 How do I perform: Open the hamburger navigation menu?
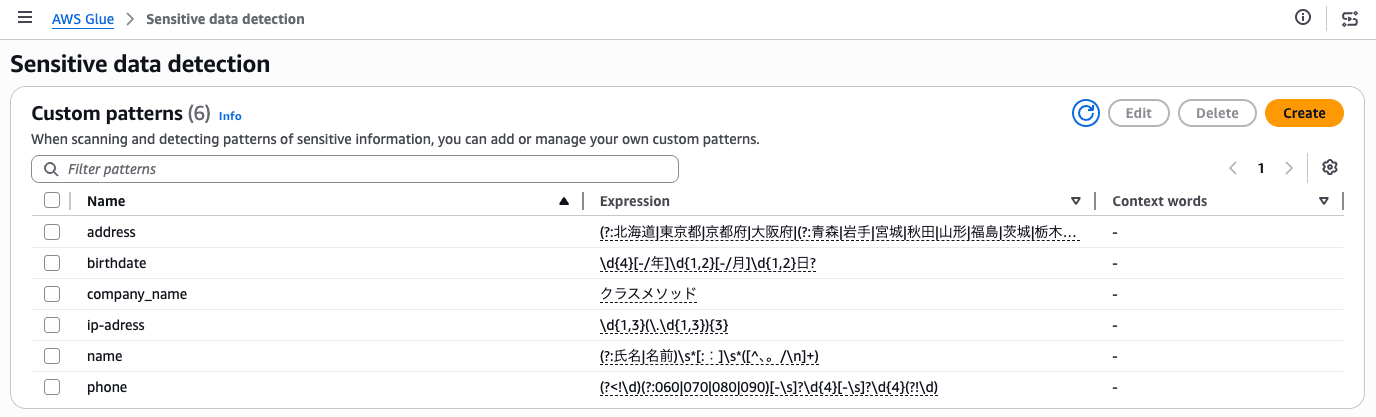pos(25,18)
